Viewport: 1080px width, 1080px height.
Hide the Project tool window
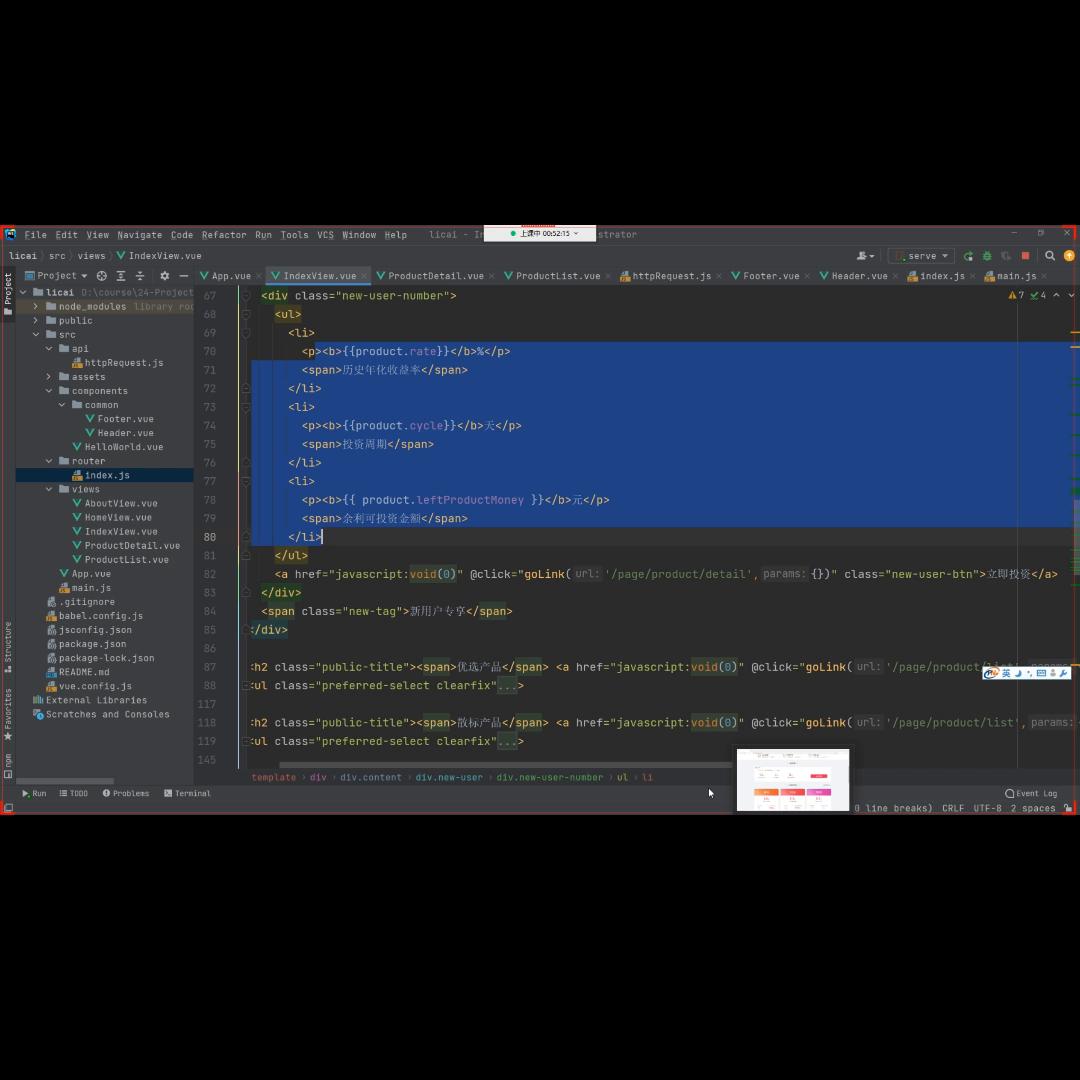click(x=183, y=276)
